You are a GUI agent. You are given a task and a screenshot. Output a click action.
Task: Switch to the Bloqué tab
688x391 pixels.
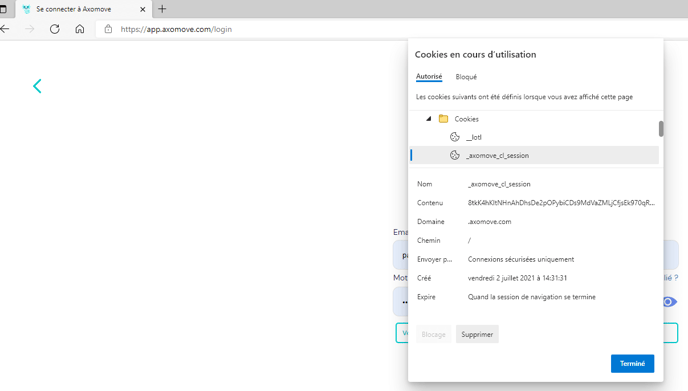click(466, 77)
